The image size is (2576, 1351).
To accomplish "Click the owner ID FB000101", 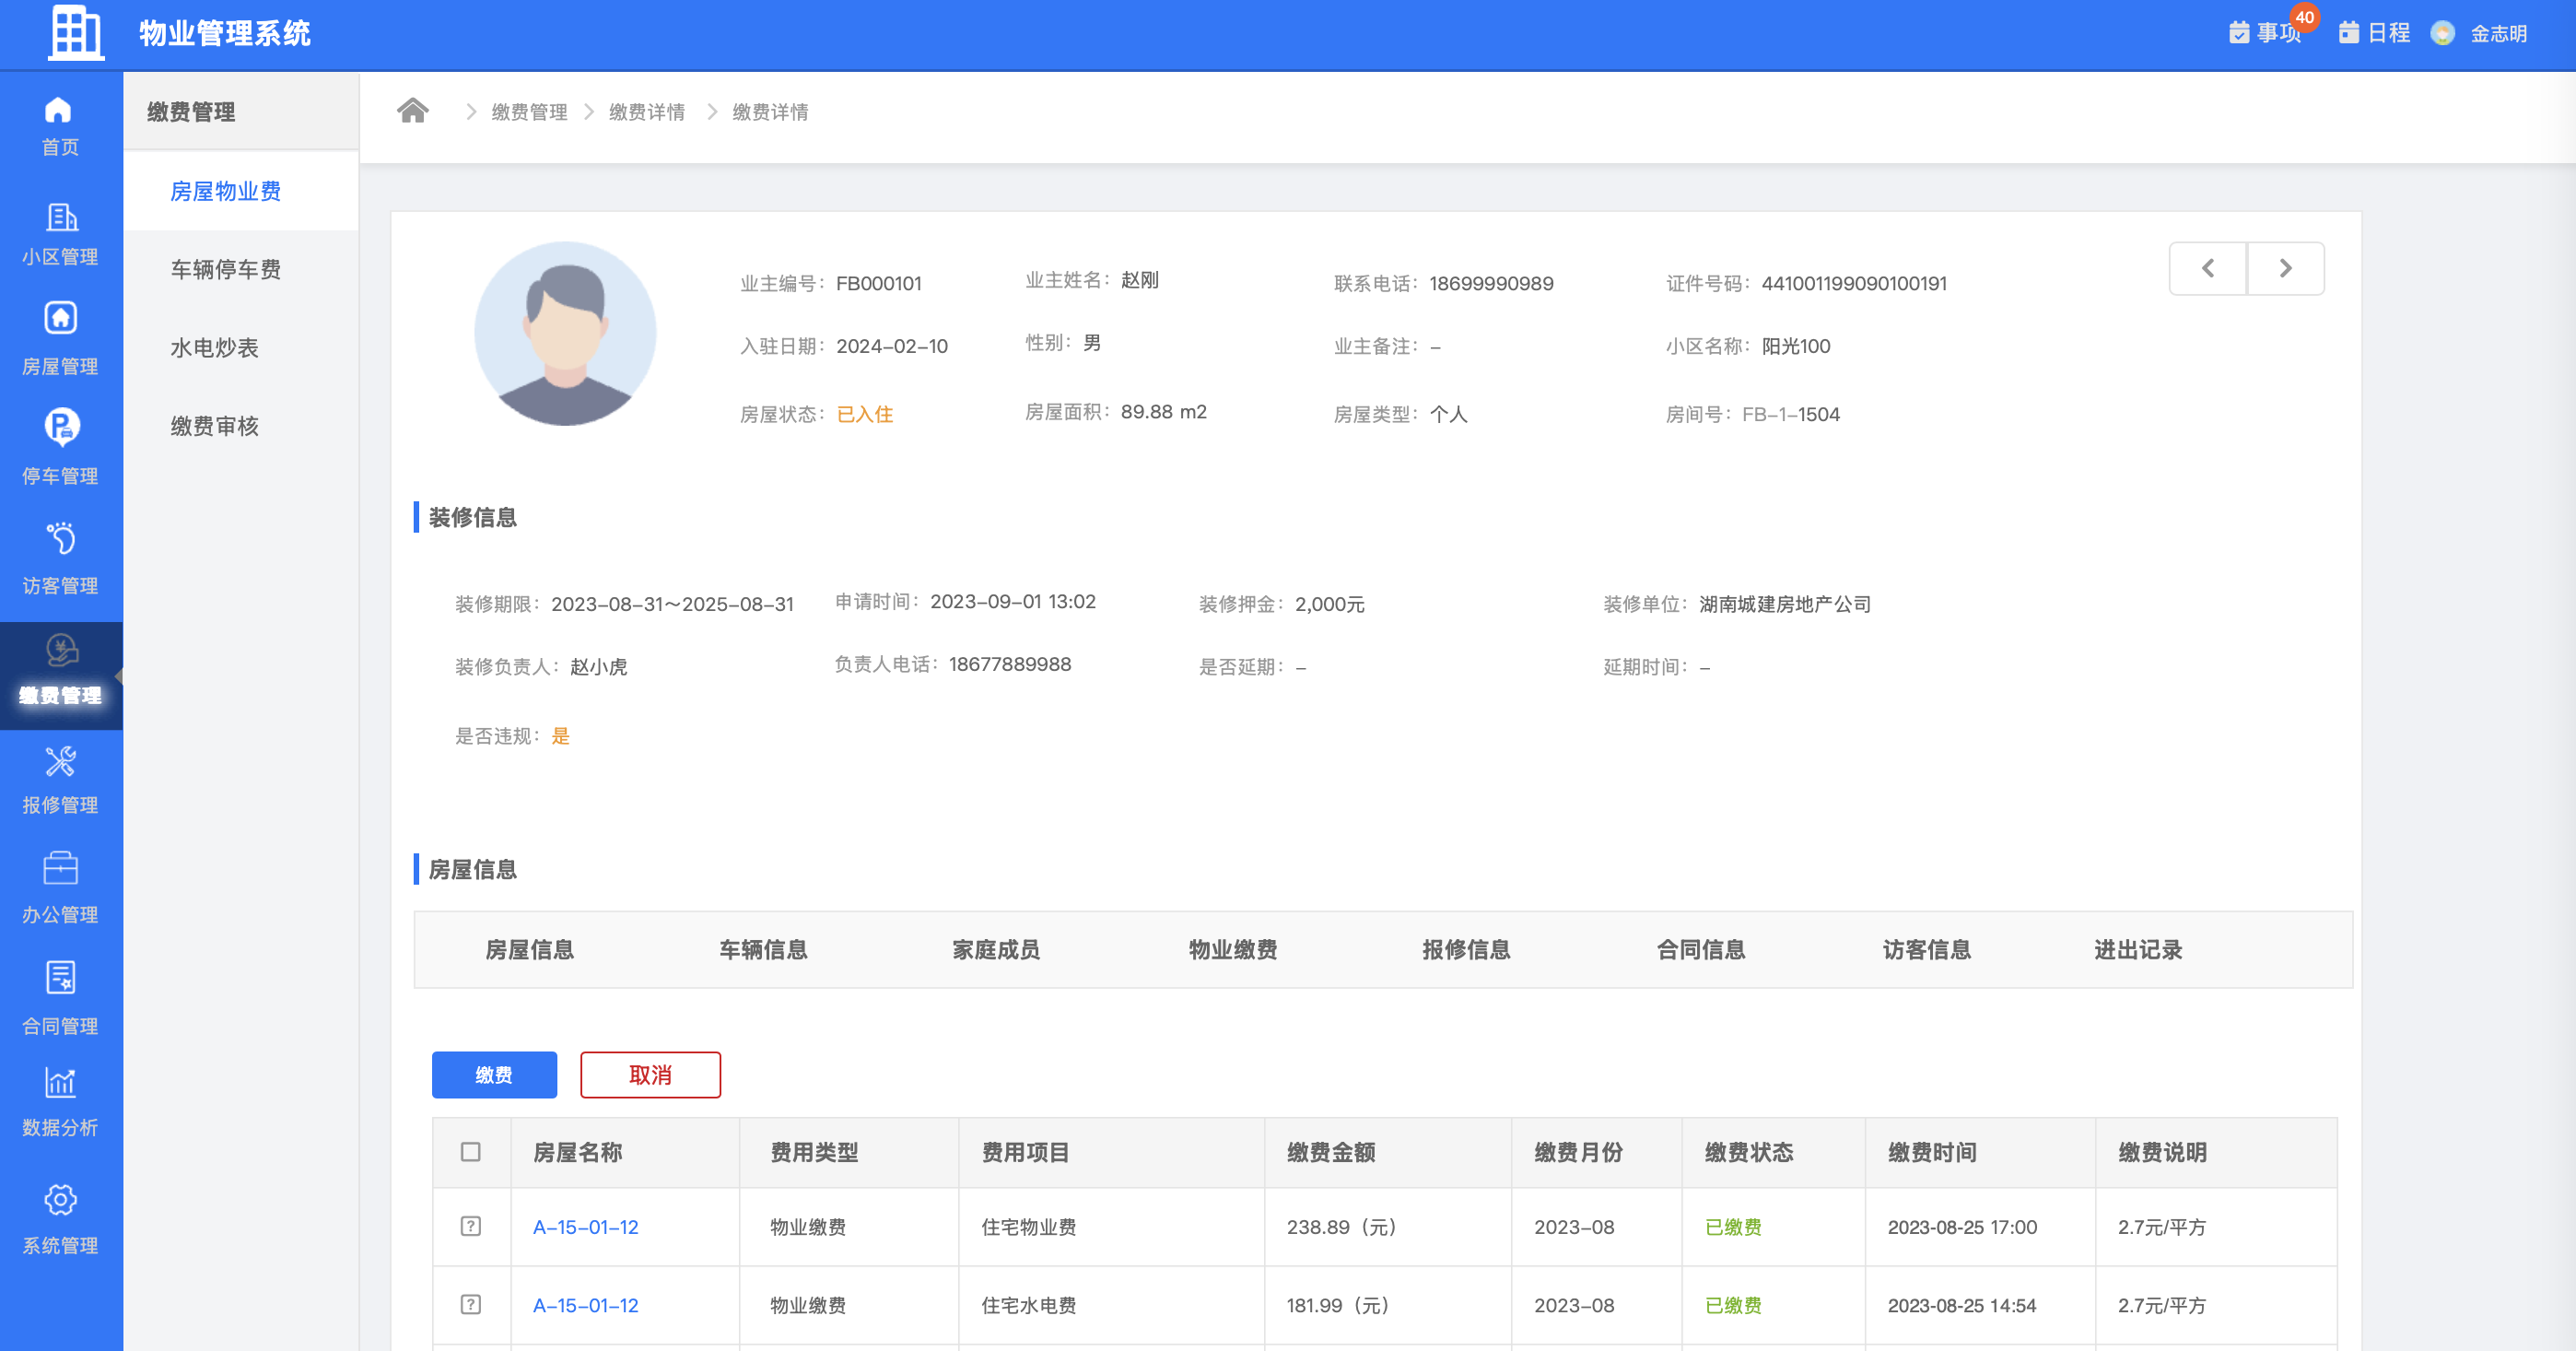I will 878,283.
